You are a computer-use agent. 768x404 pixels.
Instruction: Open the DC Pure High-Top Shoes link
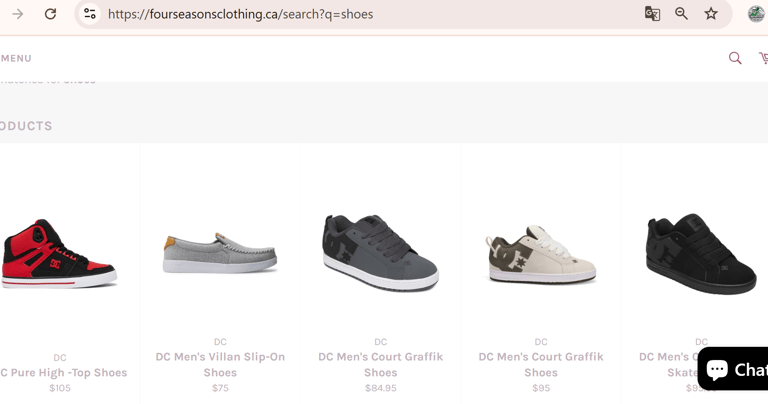[x=64, y=373]
